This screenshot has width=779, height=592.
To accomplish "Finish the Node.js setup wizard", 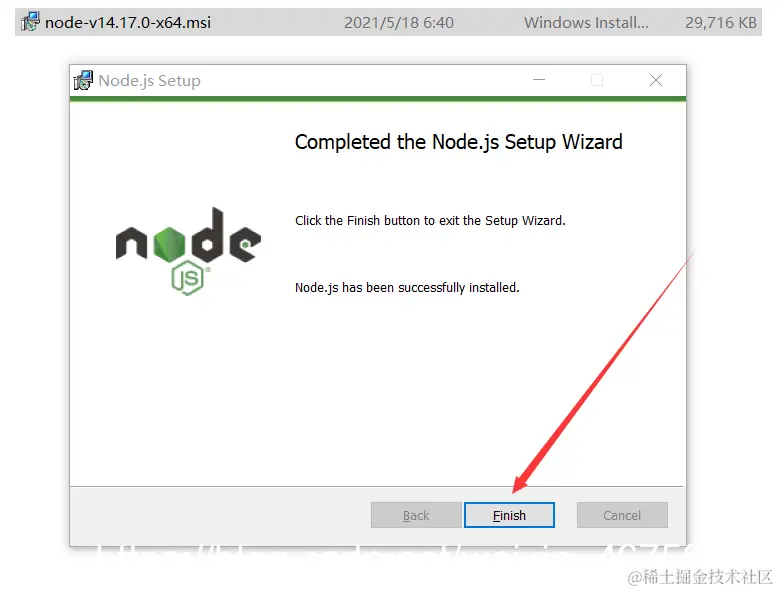I will (509, 515).
